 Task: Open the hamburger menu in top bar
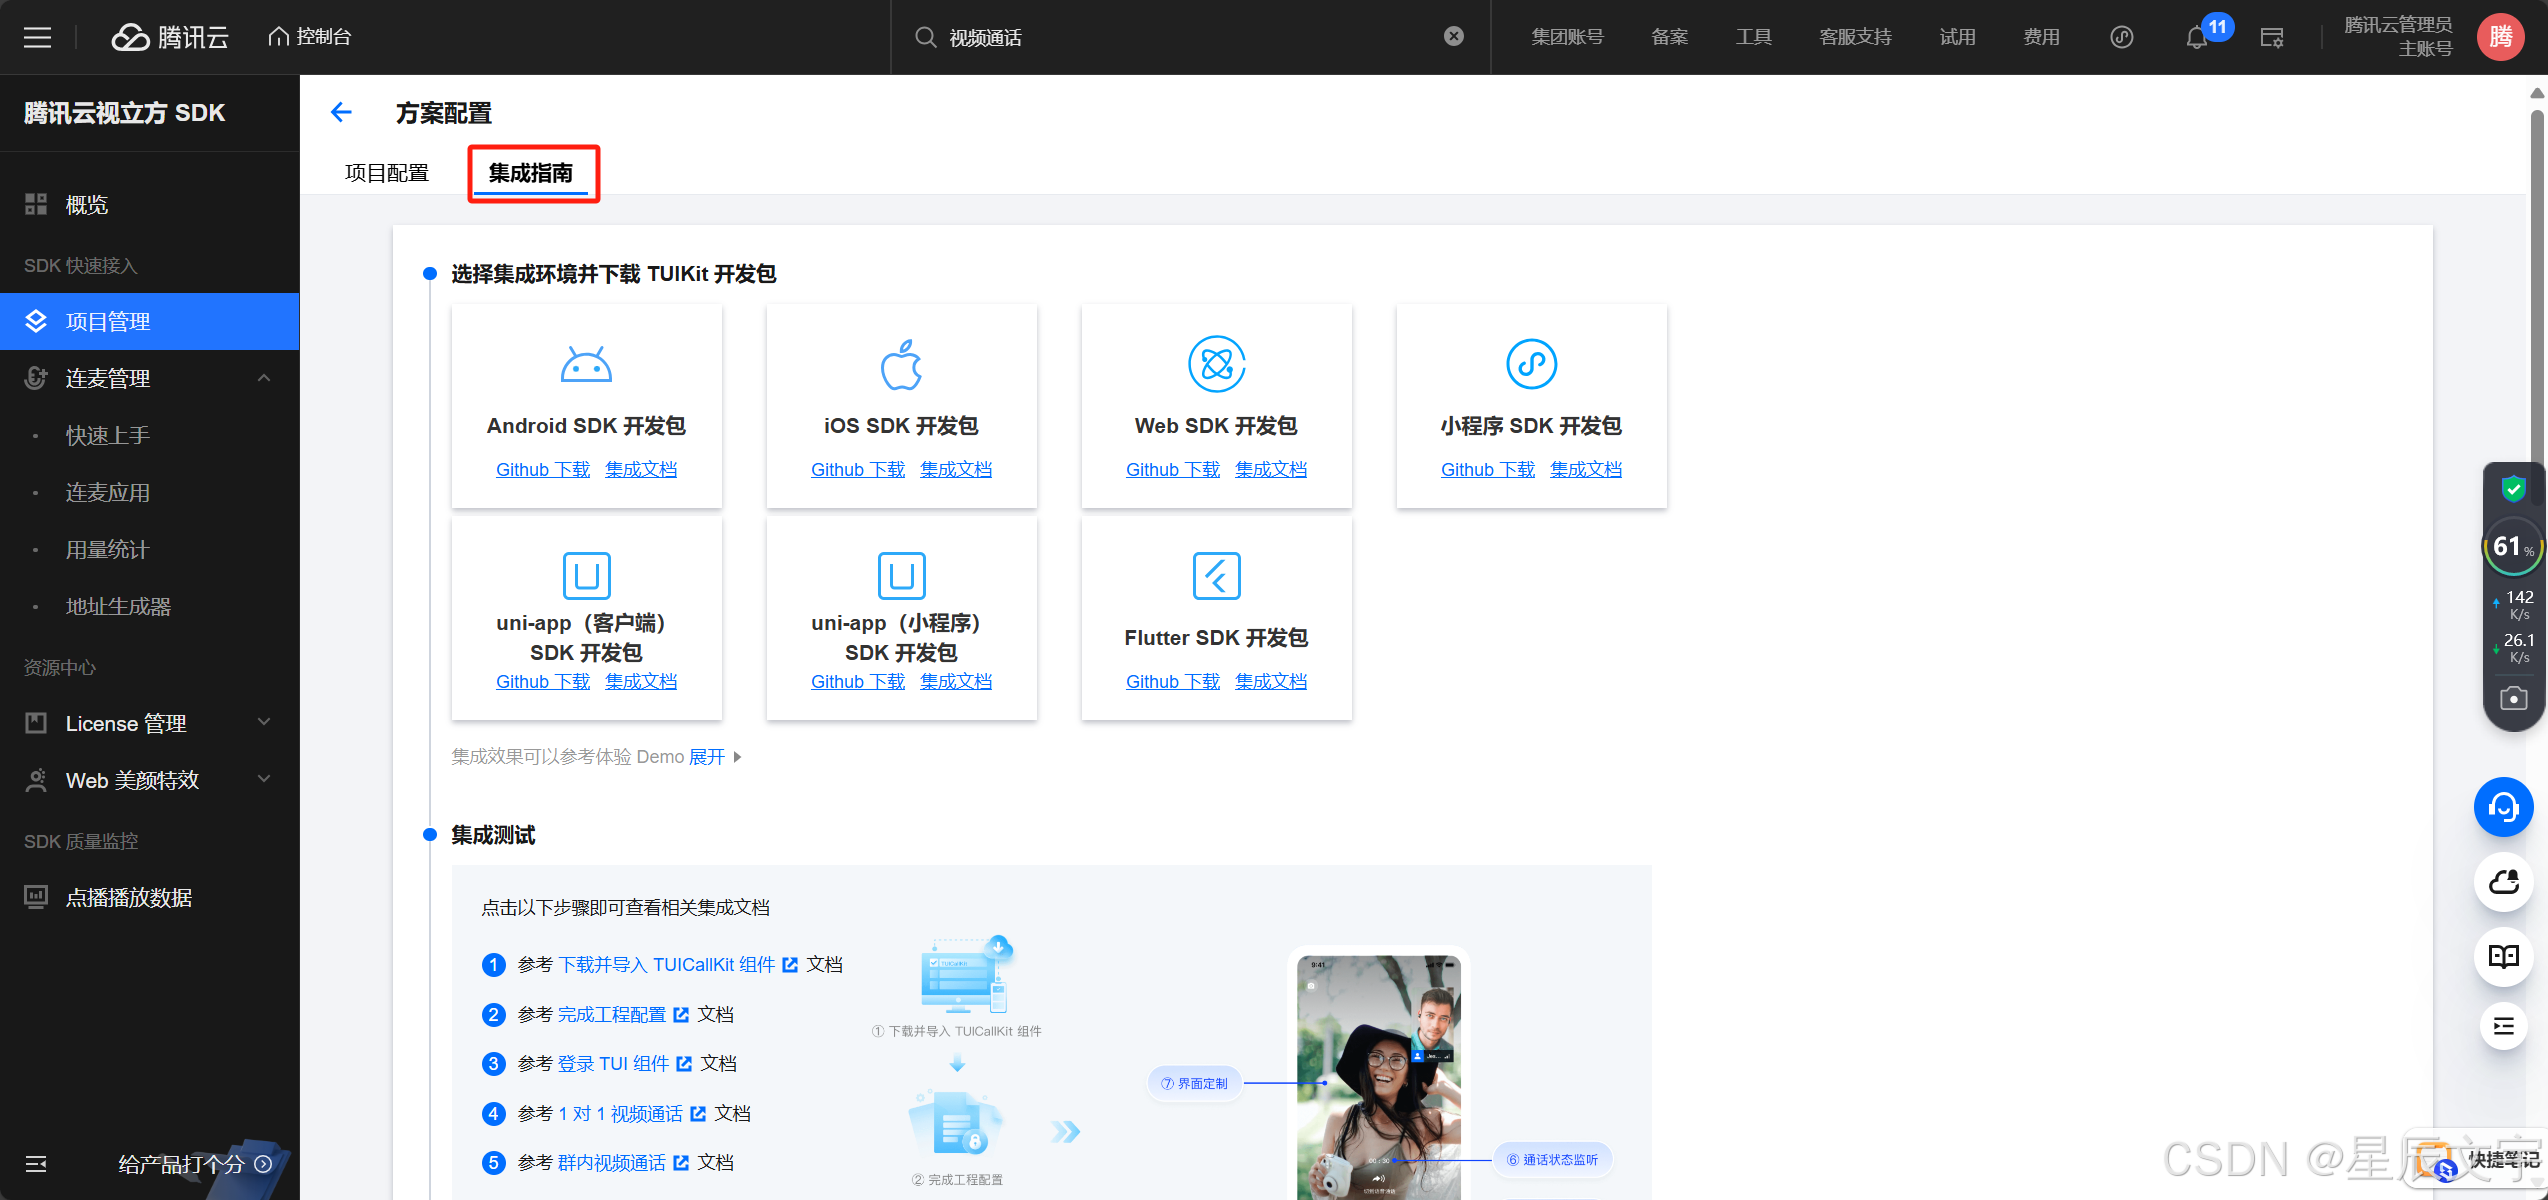[37, 37]
